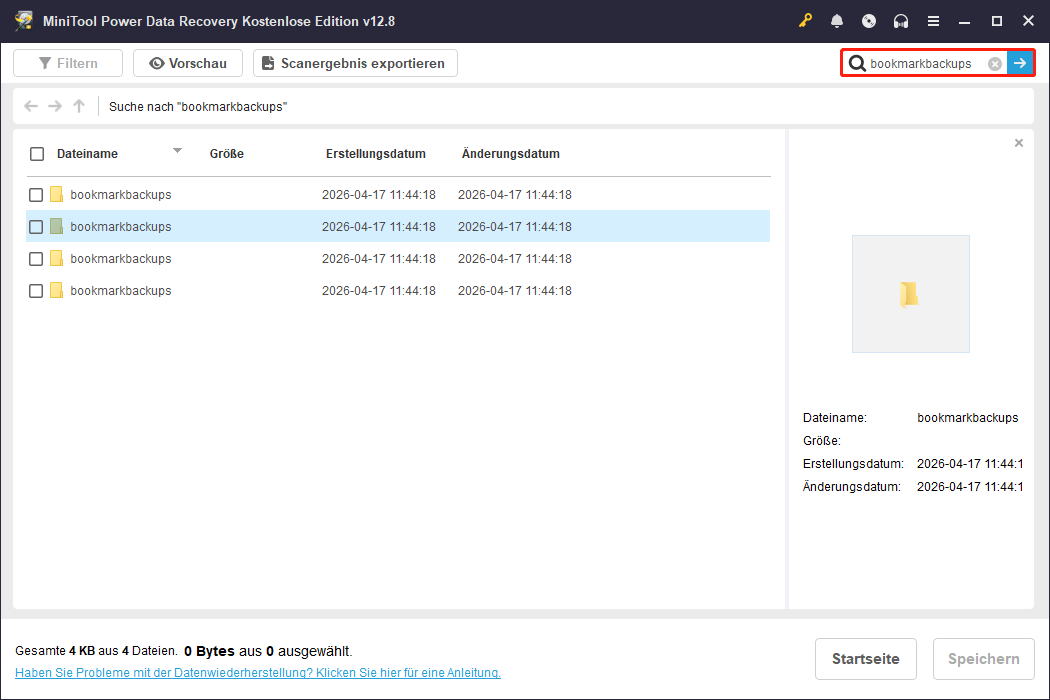Click Scanergebnis exportieren button

click(x=355, y=63)
